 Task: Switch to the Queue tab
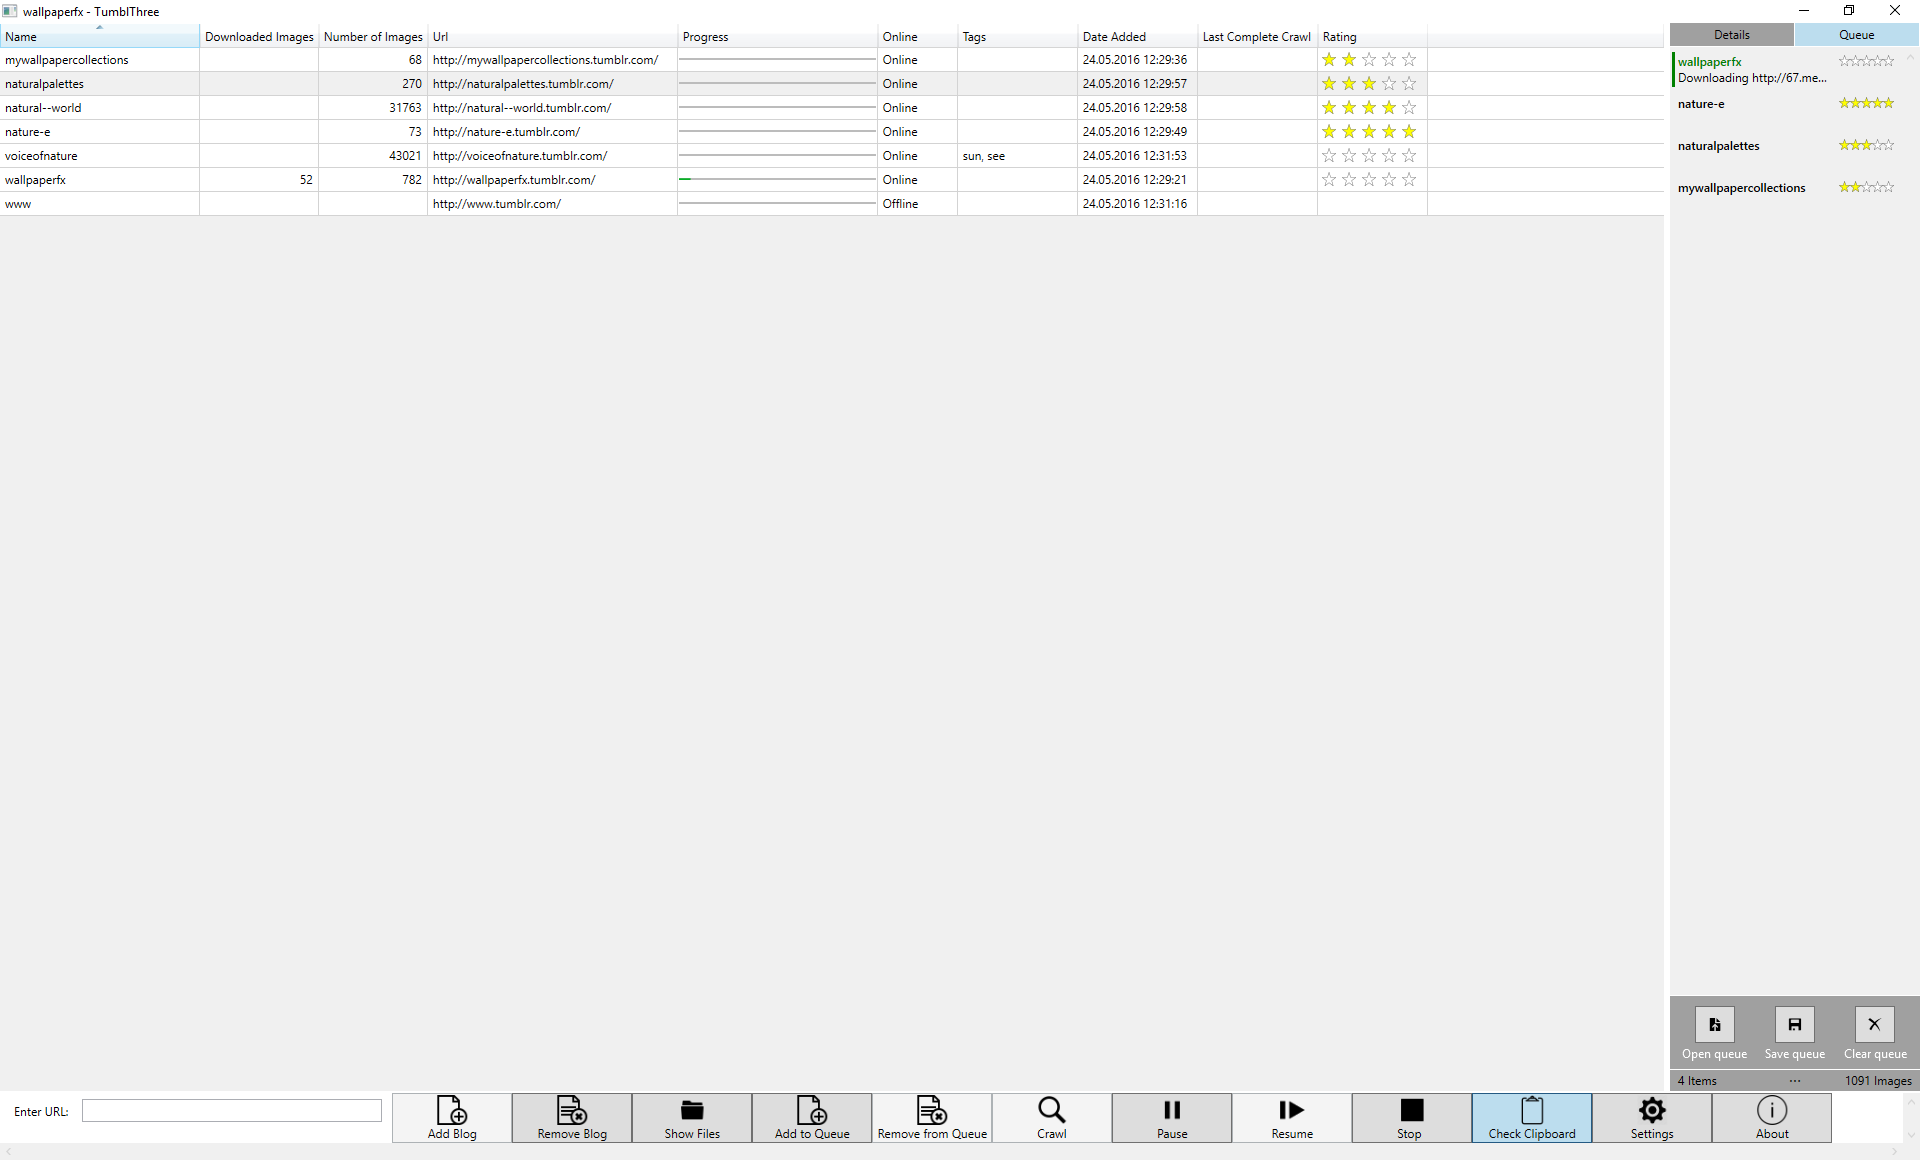point(1857,35)
